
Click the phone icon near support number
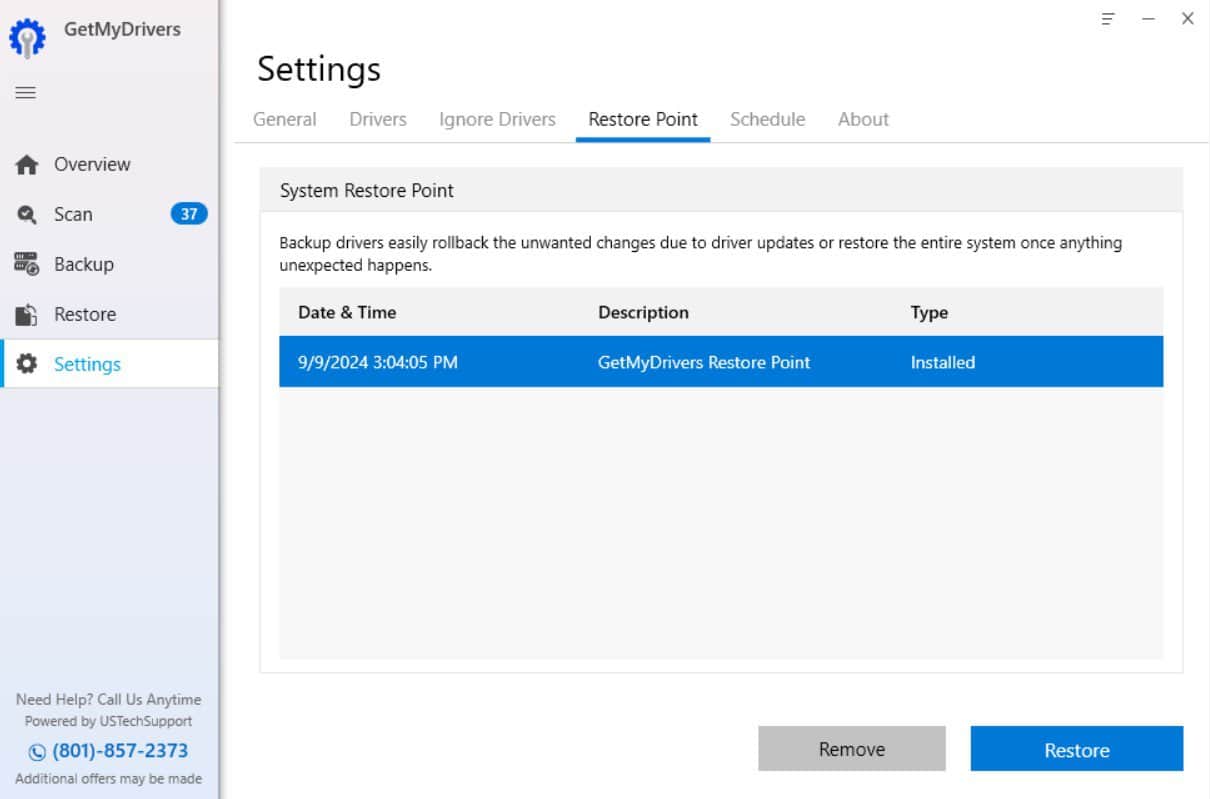(x=37, y=752)
